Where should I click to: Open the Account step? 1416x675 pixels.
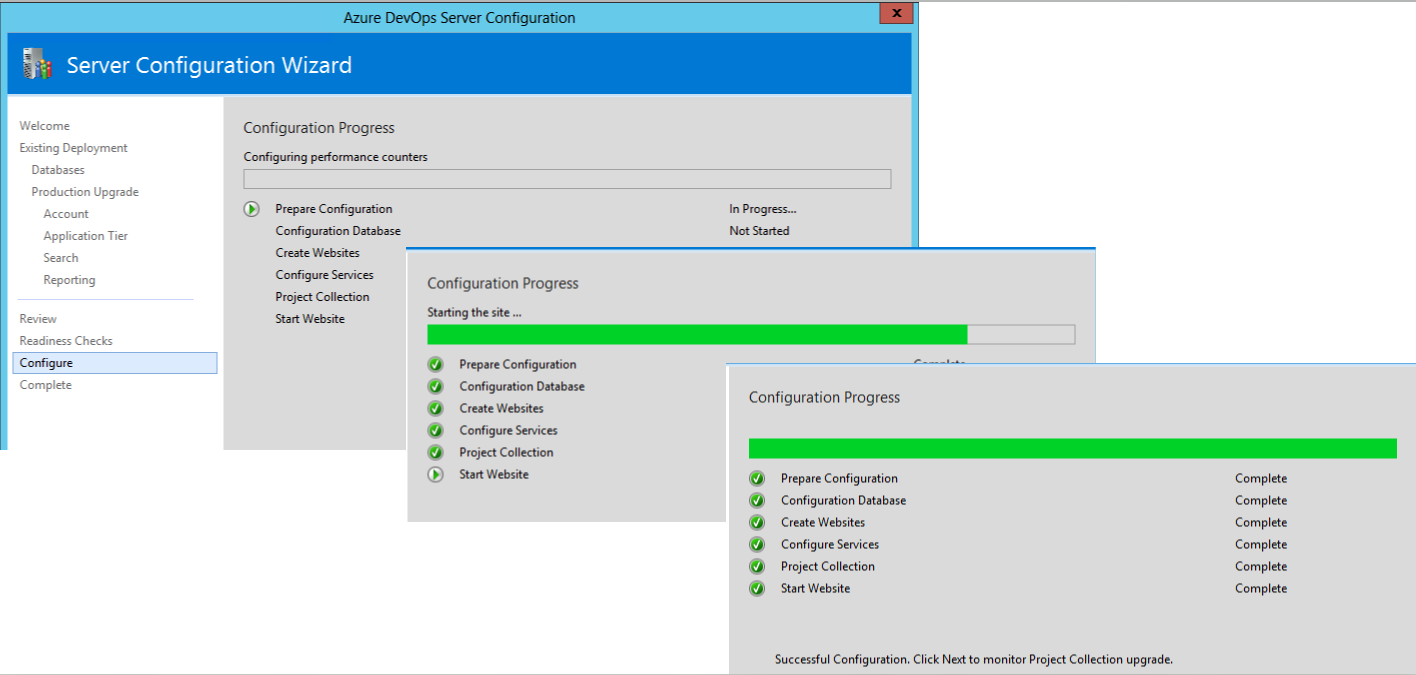pyautogui.click(x=65, y=213)
